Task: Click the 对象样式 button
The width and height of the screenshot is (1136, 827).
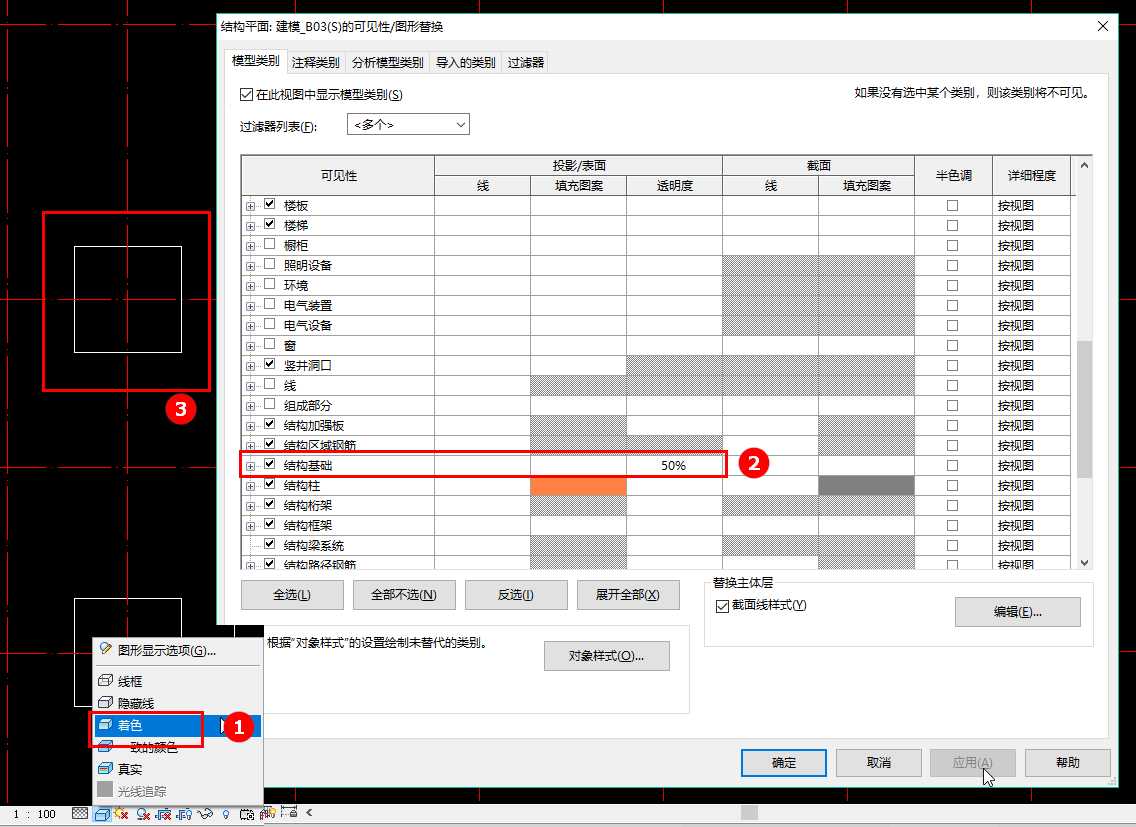Action: pyautogui.click(x=606, y=656)
